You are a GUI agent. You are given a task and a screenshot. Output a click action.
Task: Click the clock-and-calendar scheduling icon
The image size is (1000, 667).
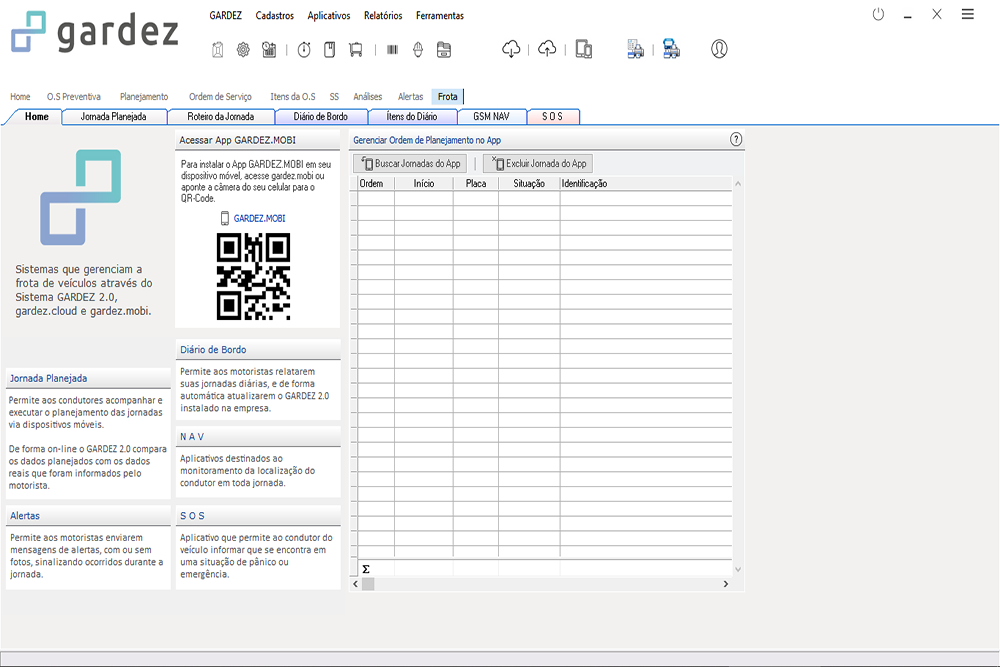point(269,50)
